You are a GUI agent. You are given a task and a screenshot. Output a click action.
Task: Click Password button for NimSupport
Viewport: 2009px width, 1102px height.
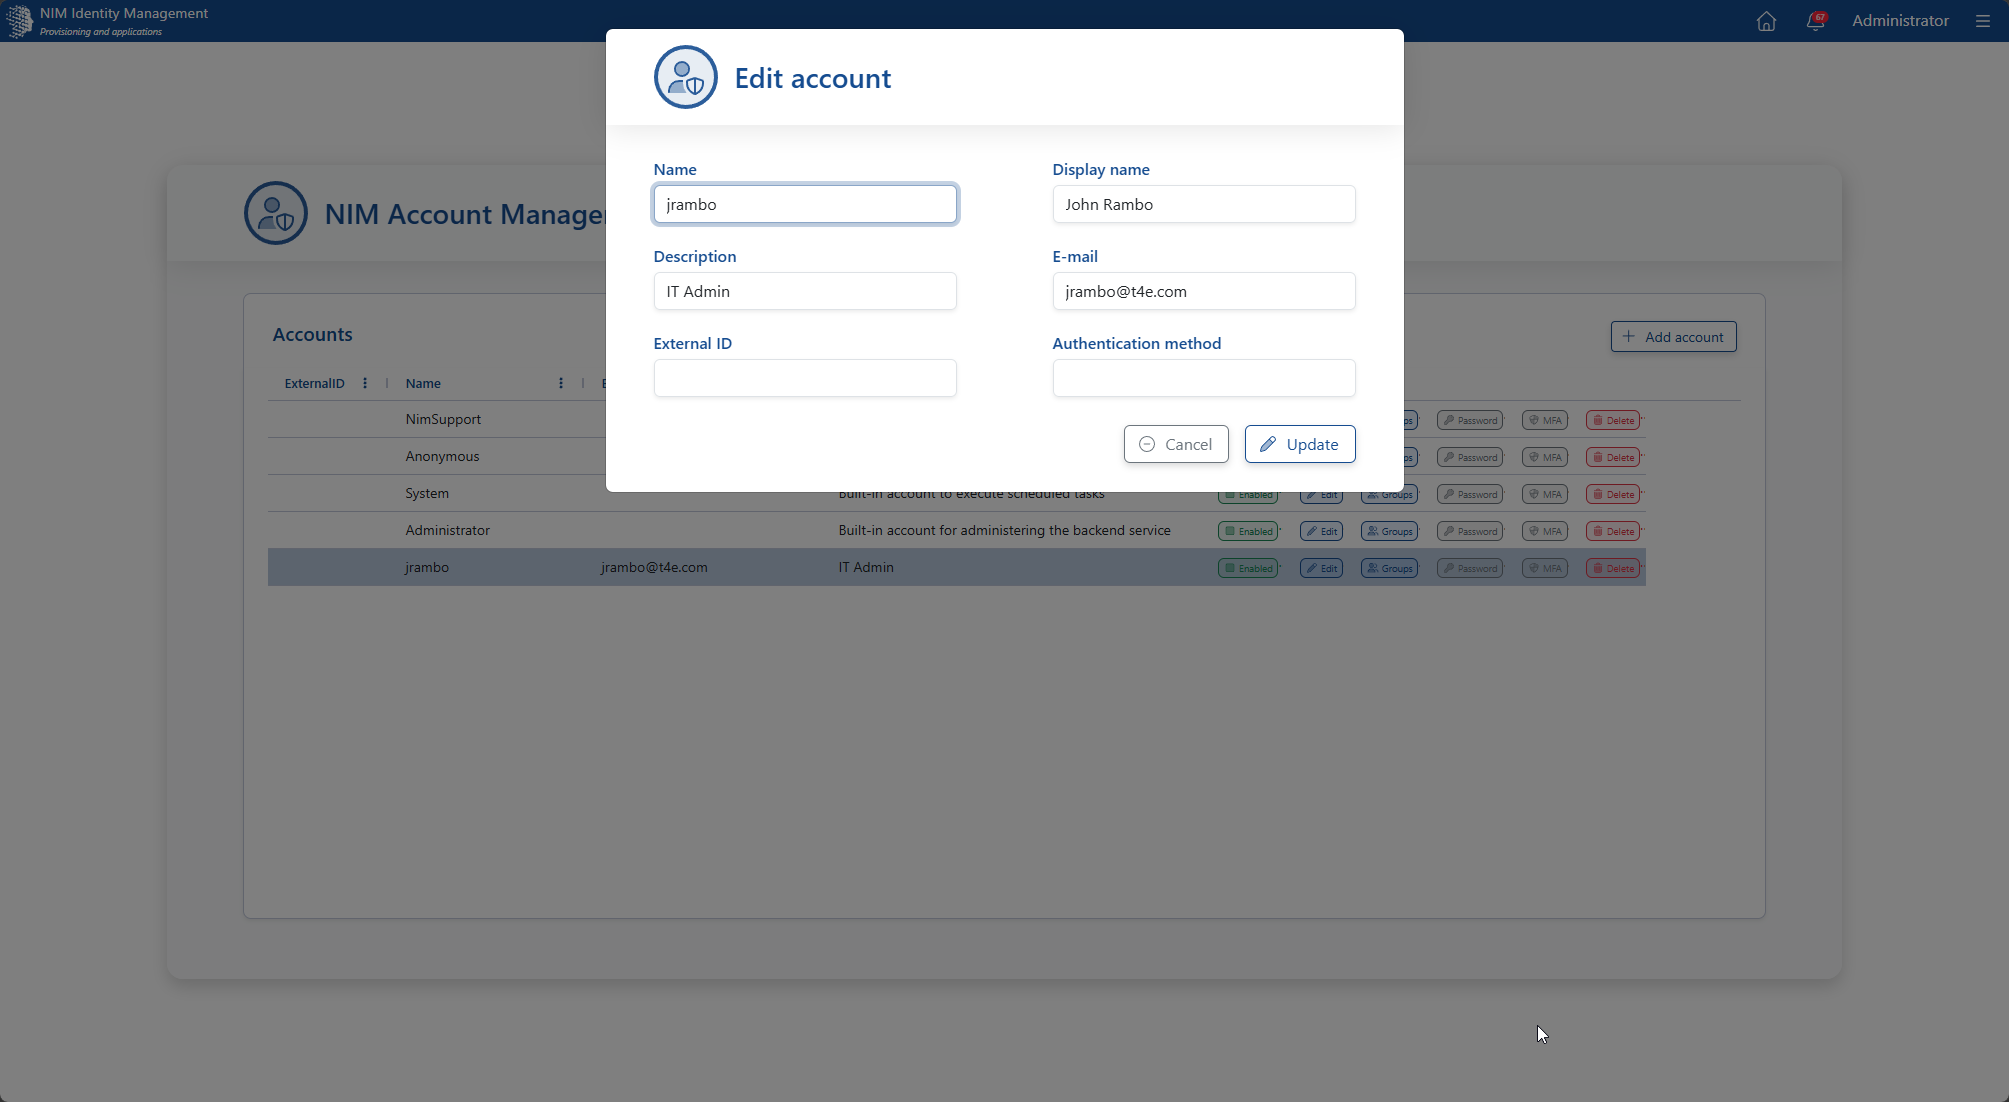1470,420
